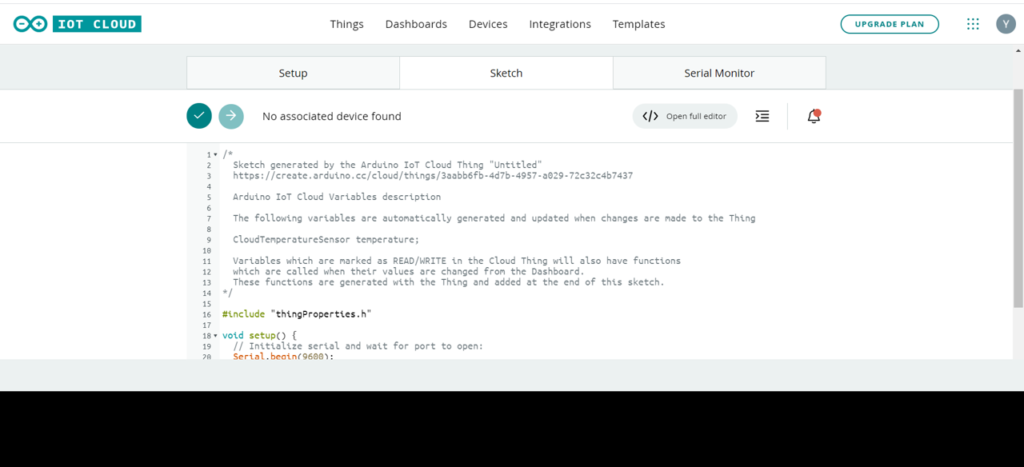The image size is (1024, 467).
Task: Click the thingProperties.h include line
Action: (x=297, y=314)
